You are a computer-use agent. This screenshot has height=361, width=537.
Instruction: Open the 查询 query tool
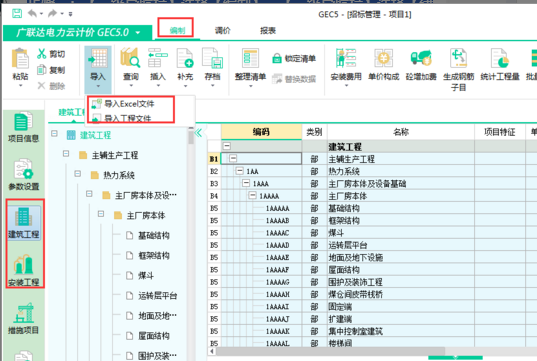(x=130, y=65)
